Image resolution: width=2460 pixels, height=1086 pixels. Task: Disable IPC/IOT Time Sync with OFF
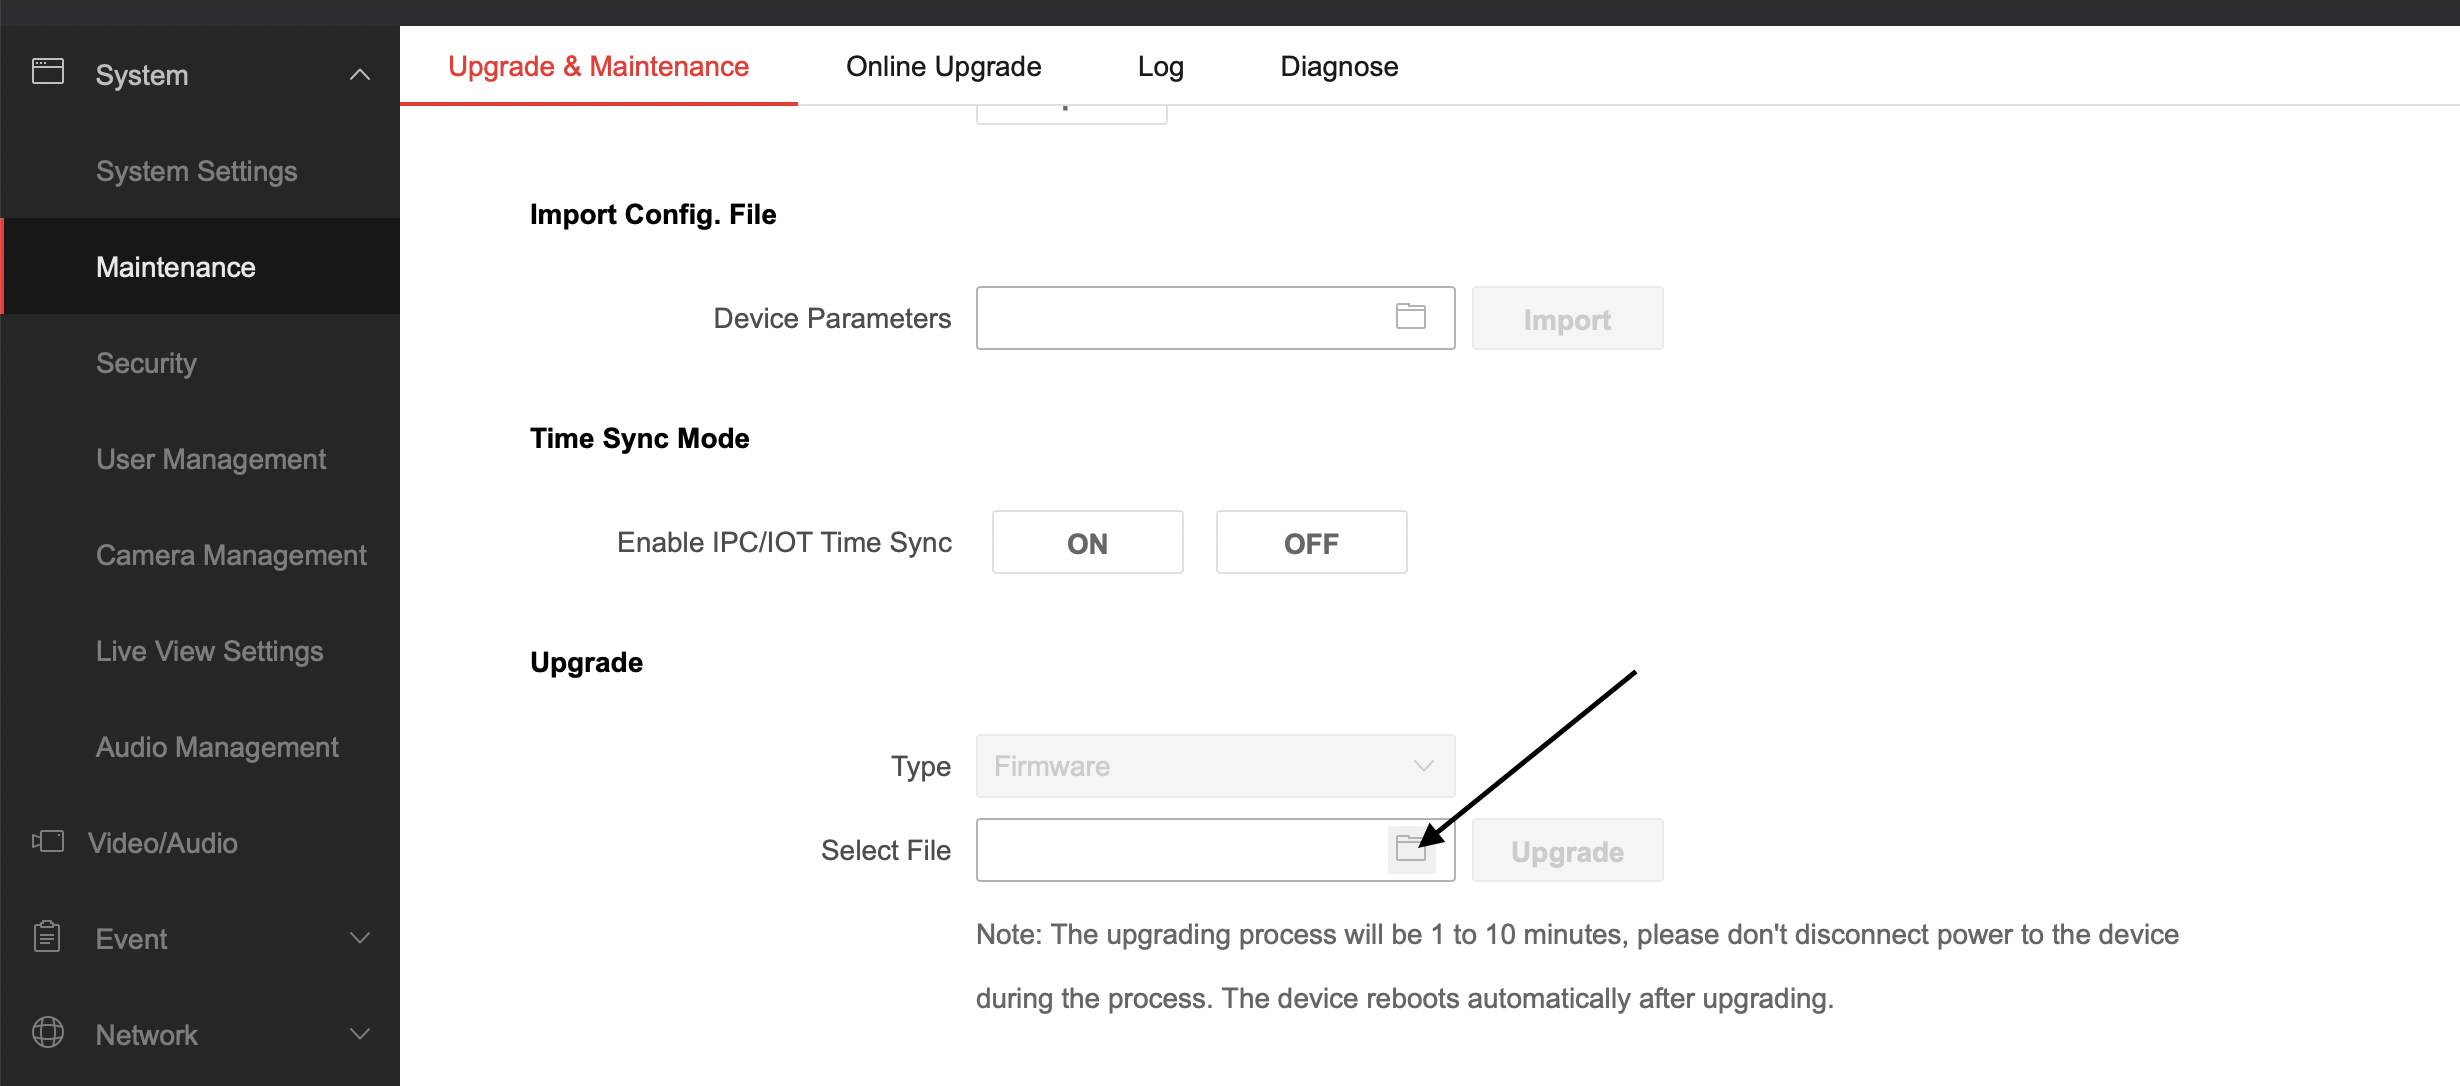[x=1311, y=542]
